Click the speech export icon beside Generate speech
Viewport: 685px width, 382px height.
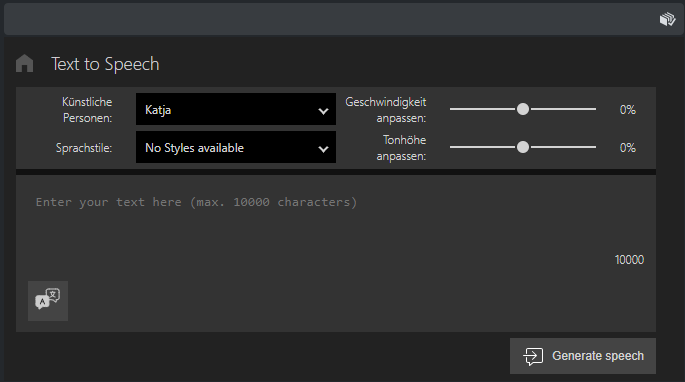[x=533, y=356]
